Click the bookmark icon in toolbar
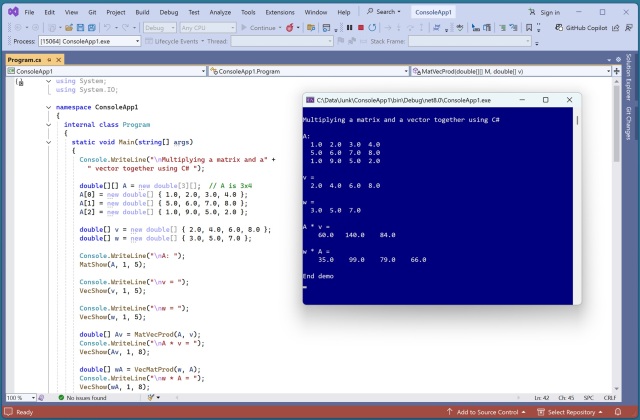Screen dimensions: 640x420 pos(529,28)
